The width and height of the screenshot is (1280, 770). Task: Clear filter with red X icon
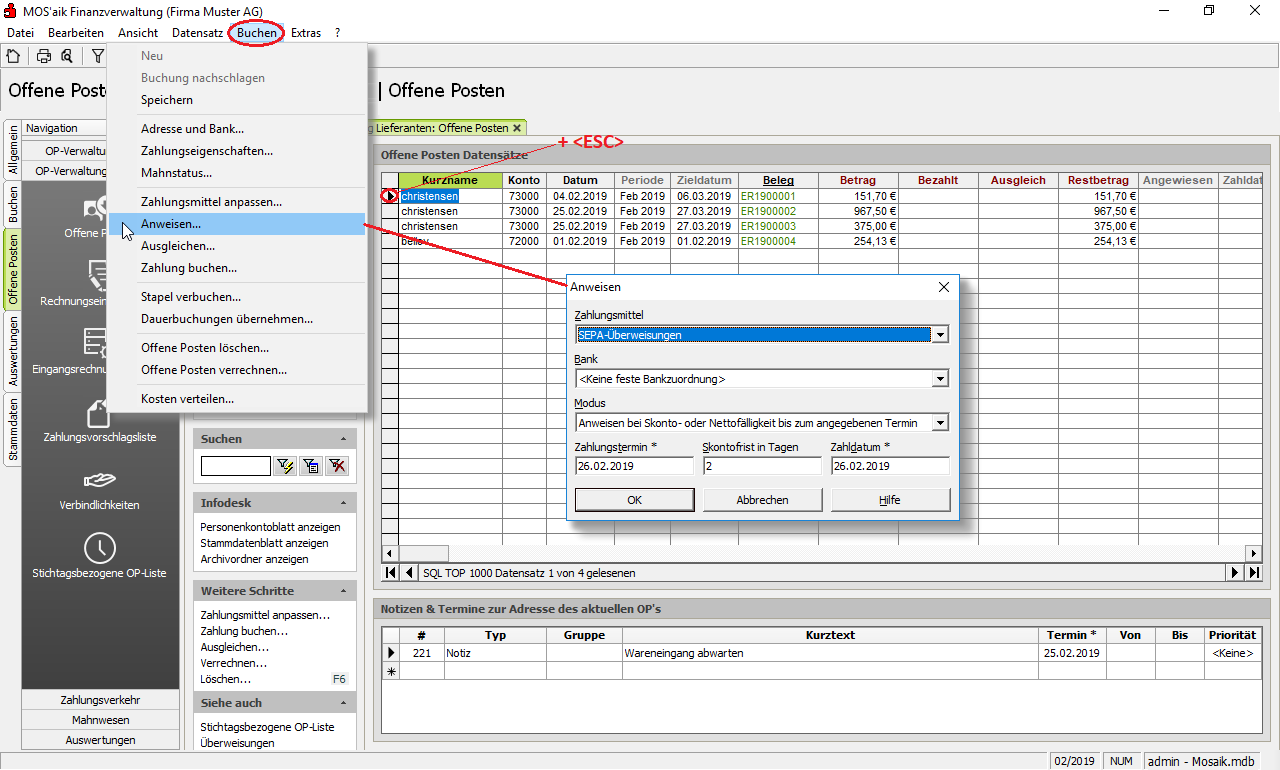point(337,466)
